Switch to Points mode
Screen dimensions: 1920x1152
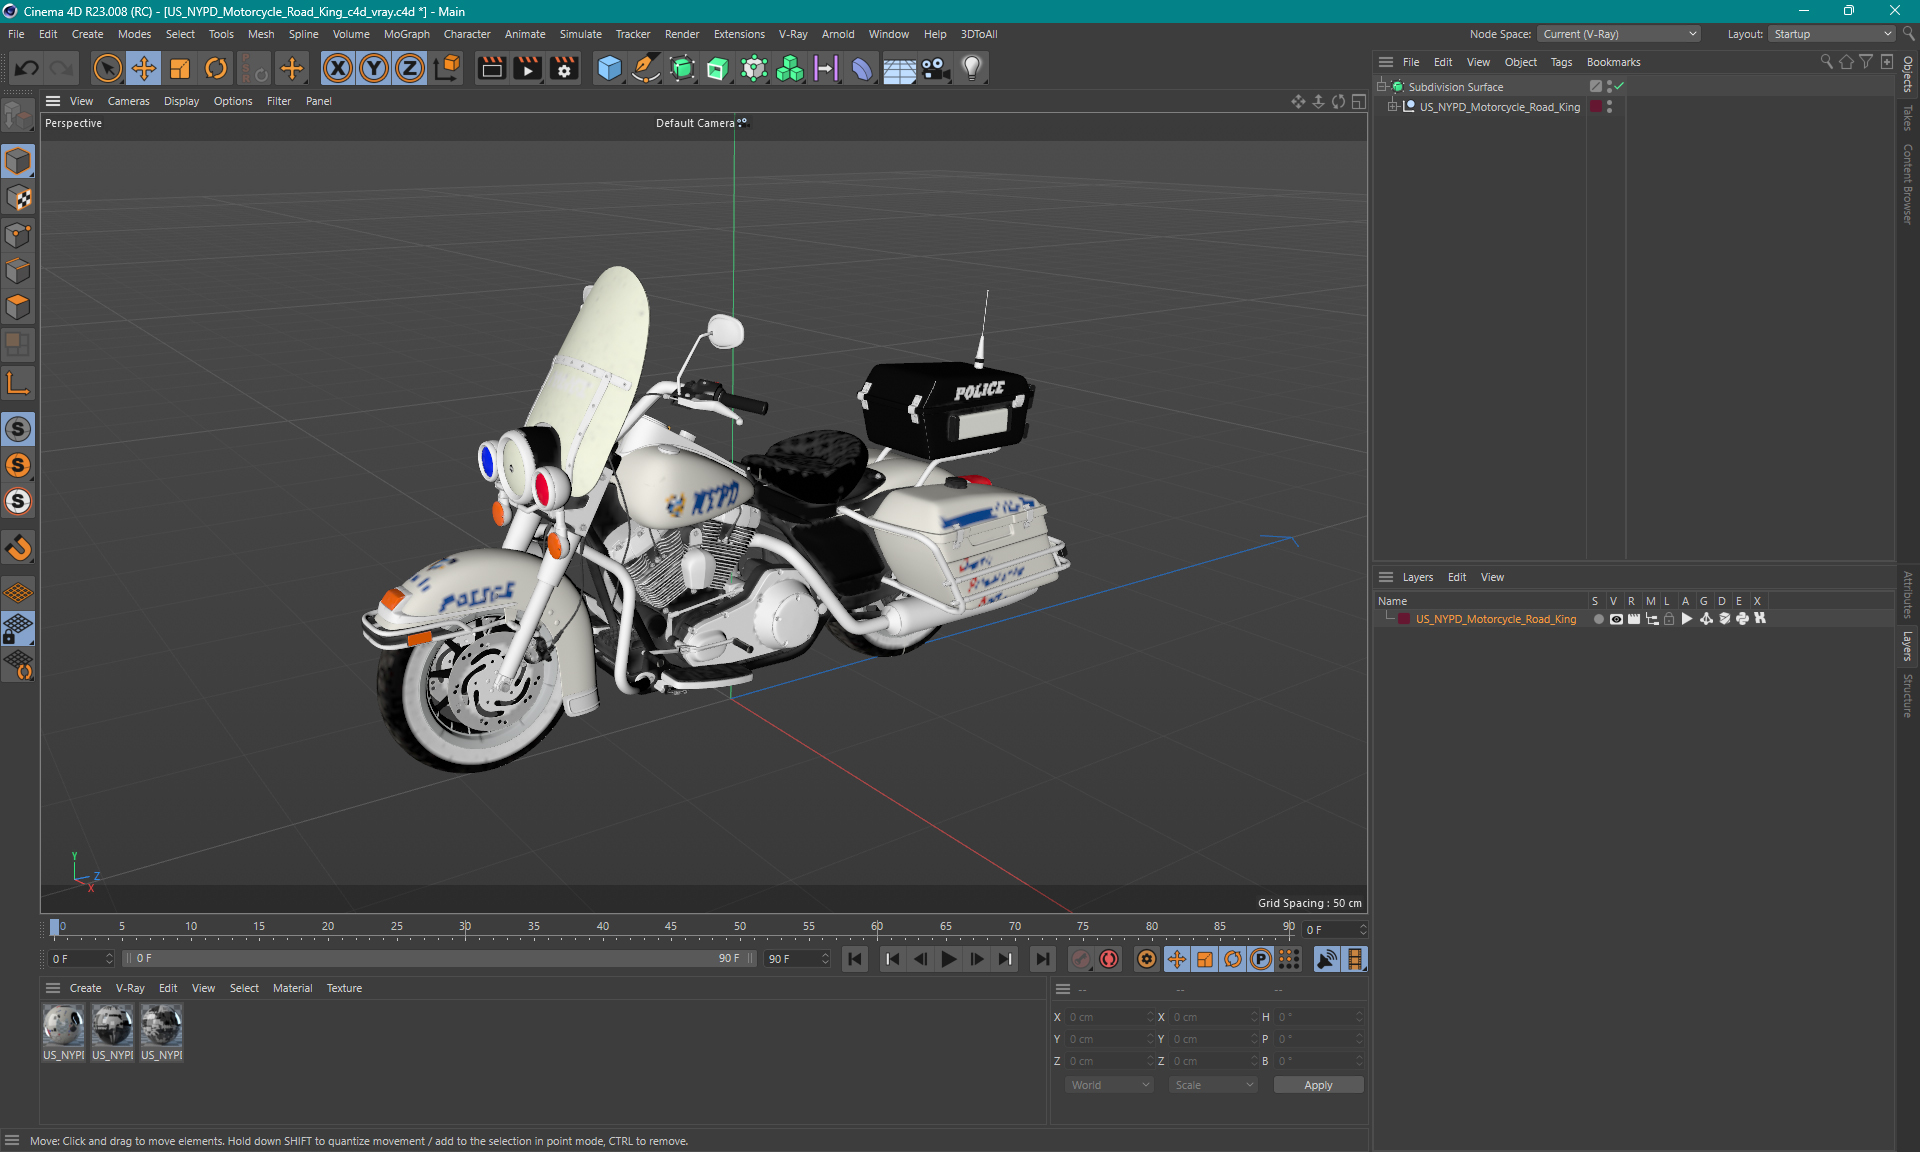pyautogui.click(x=18, y=235)
